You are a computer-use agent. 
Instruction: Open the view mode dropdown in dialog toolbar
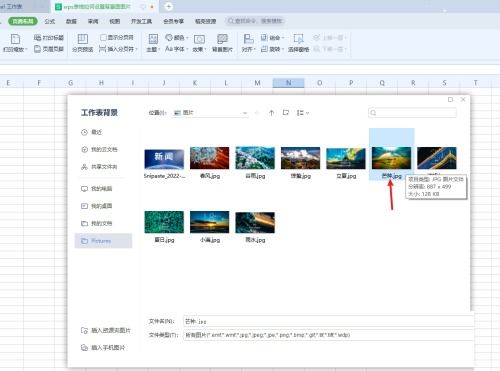303,113
